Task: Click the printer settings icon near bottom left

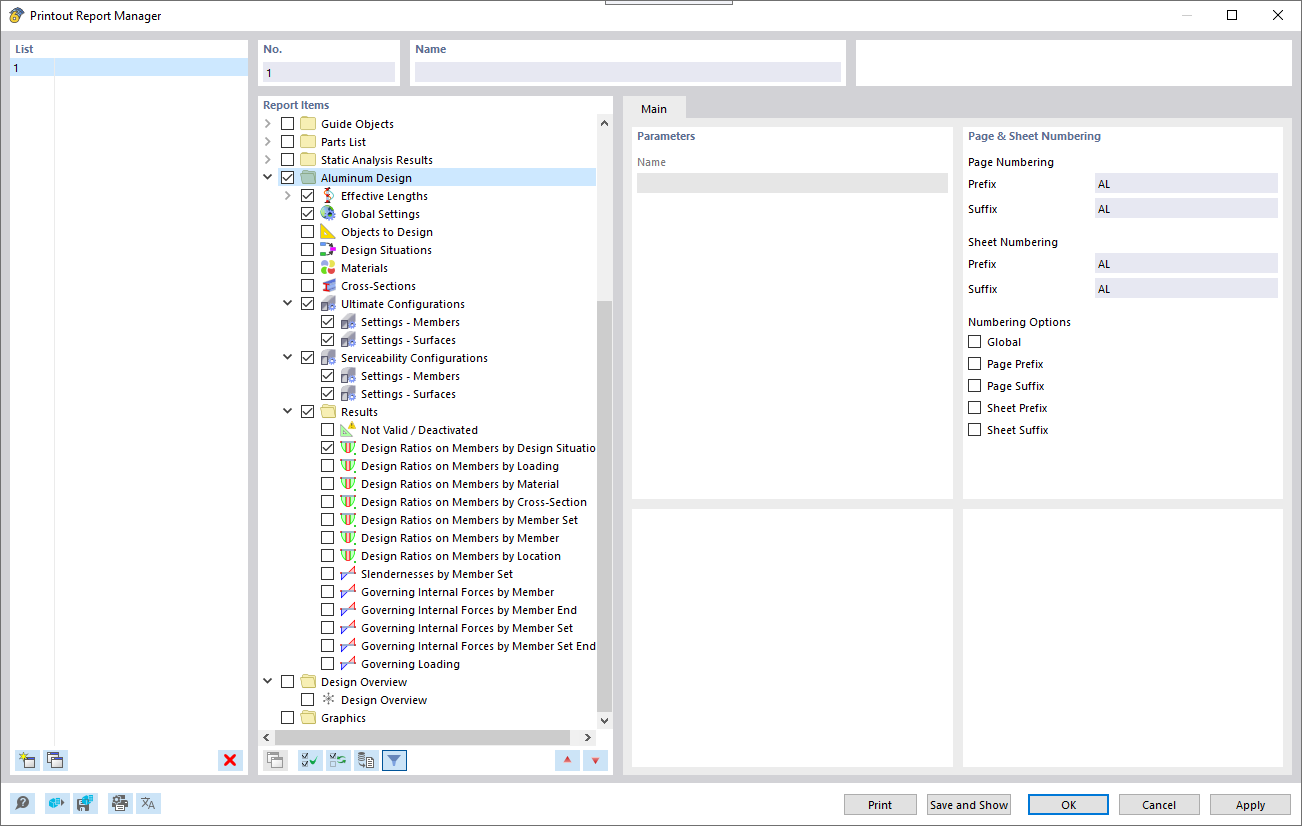Action: point(119,803)
